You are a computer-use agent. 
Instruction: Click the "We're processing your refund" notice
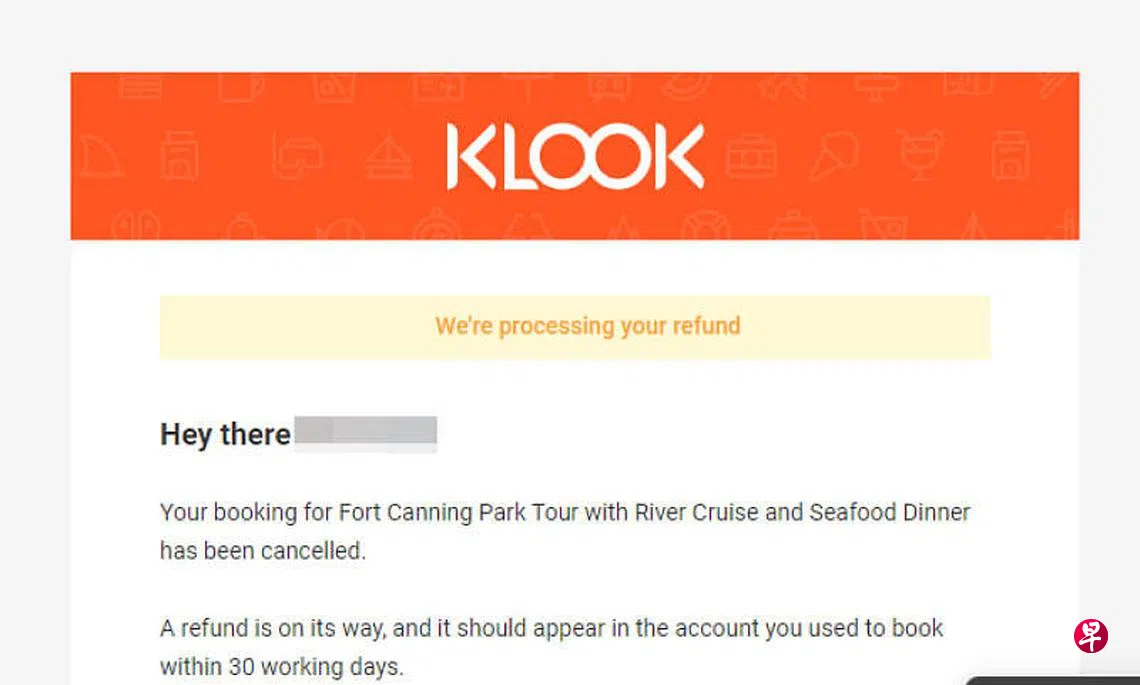[x=587, y=326]
